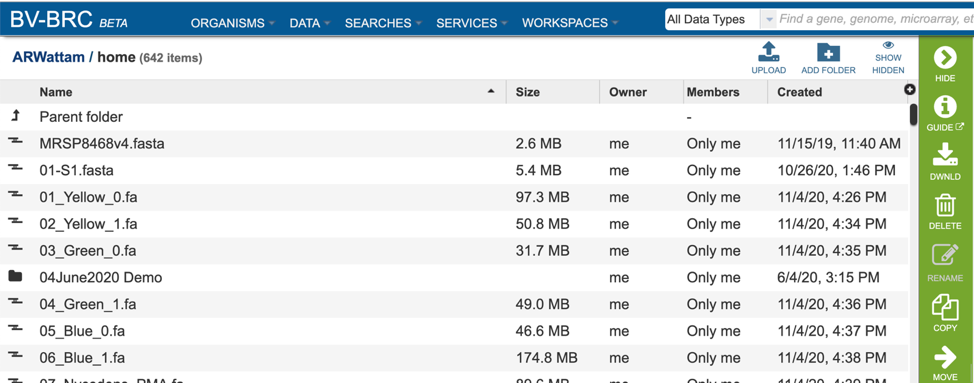Click the Delete trash icon
This screenshot has height=383, width=974.
coord(945,204)
